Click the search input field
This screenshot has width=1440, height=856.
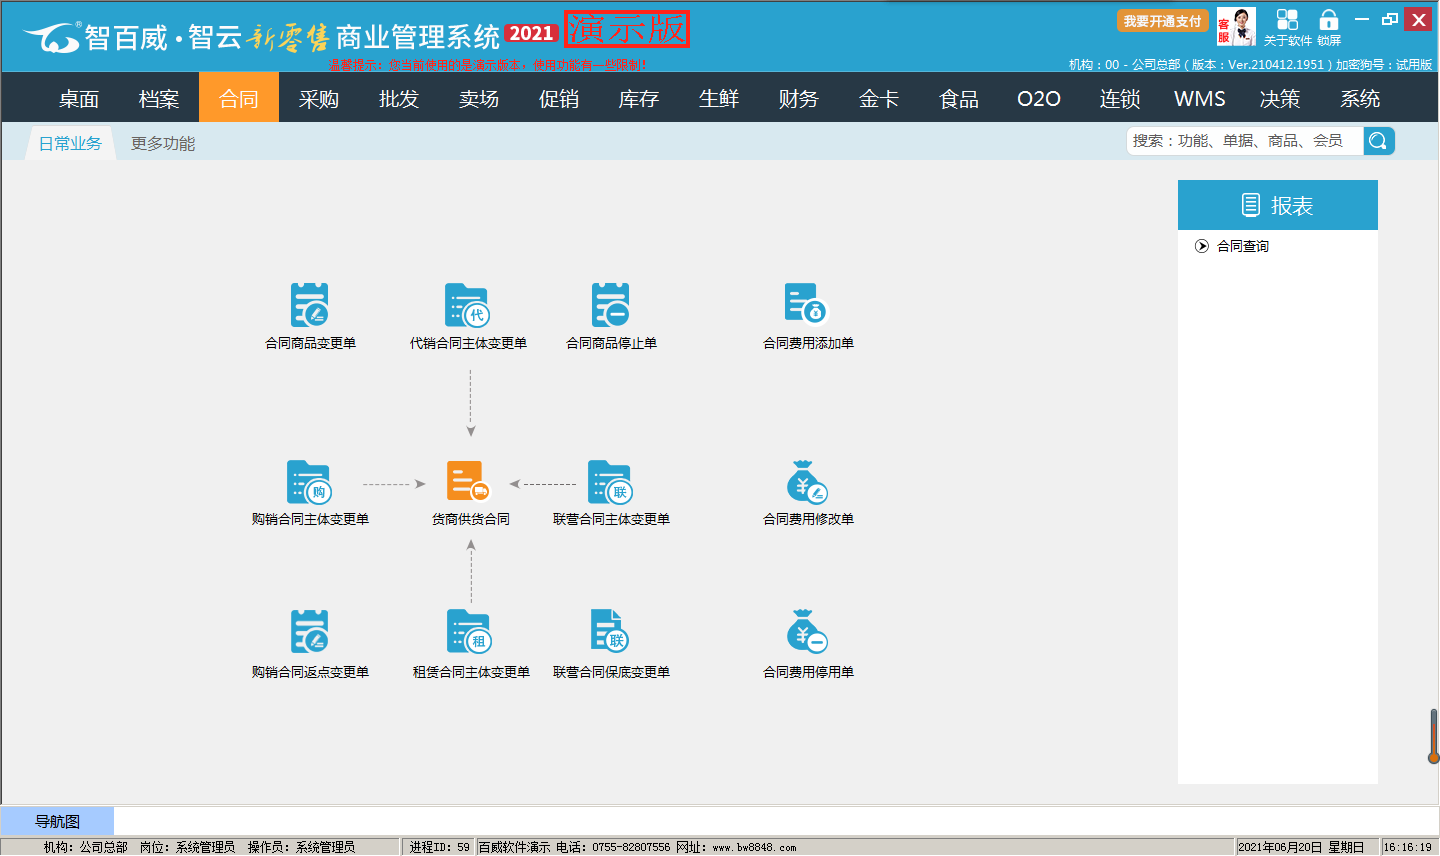1244,141
